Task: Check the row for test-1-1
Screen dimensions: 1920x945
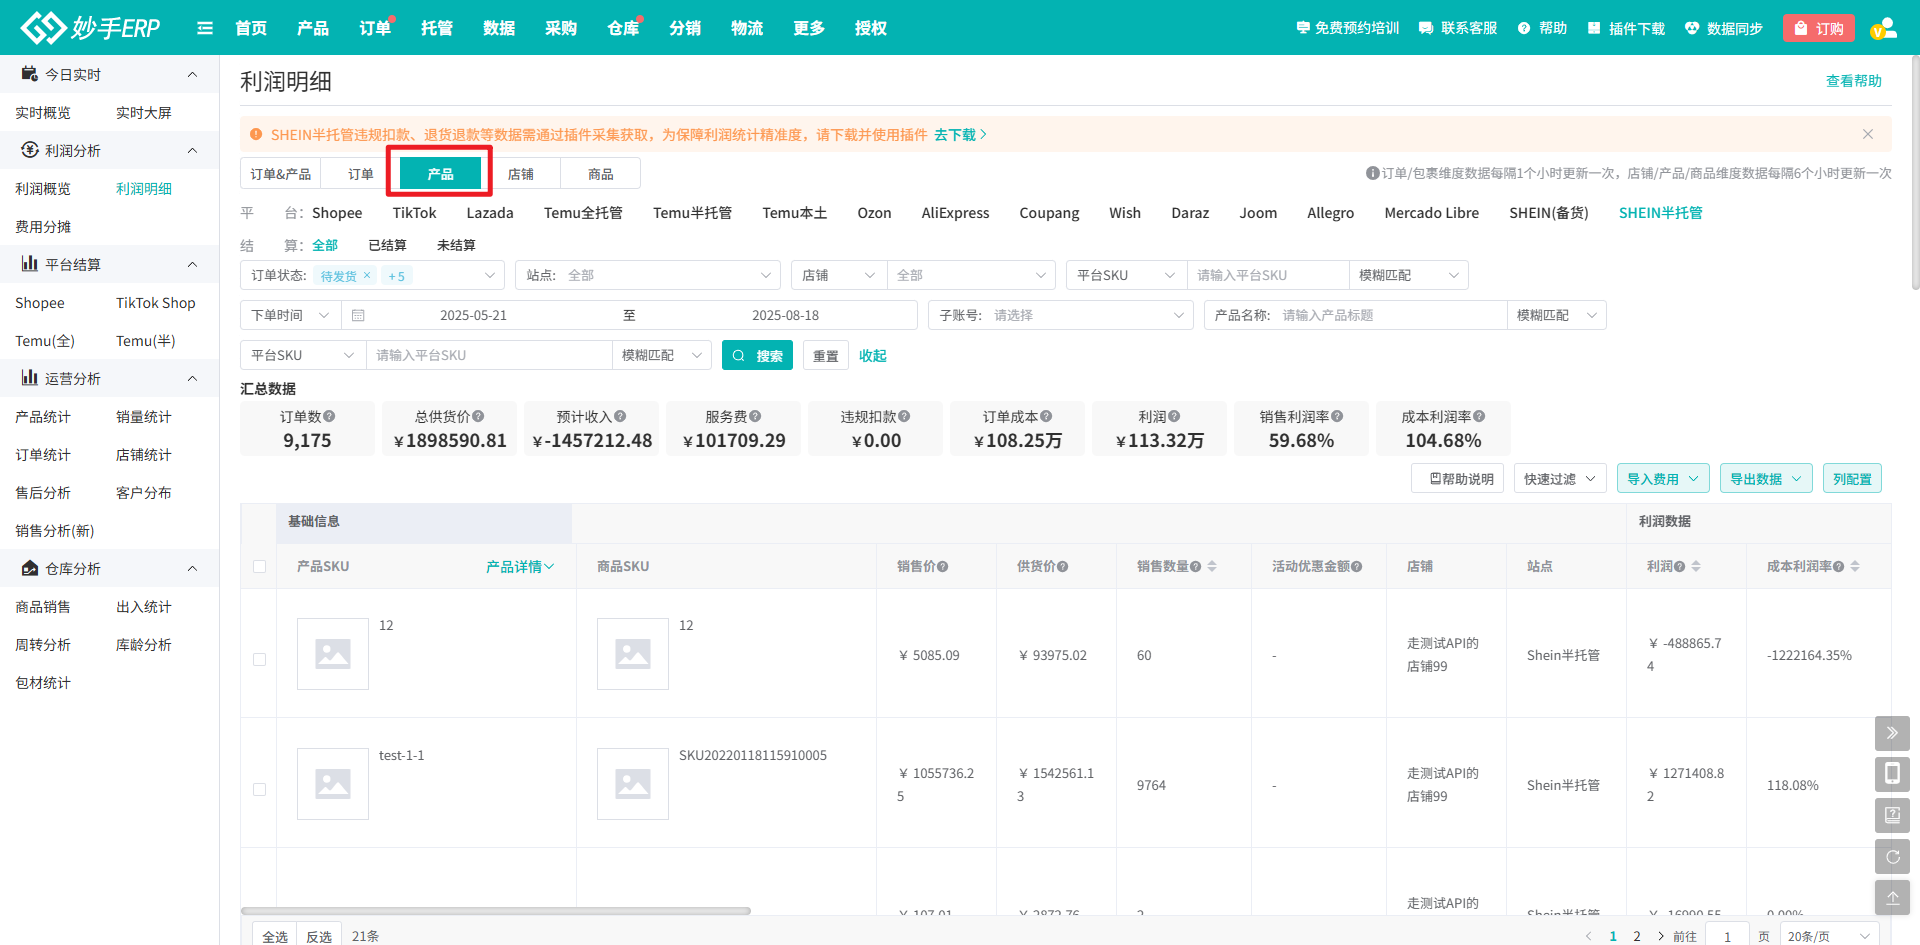Action: [x=260, y=789]
